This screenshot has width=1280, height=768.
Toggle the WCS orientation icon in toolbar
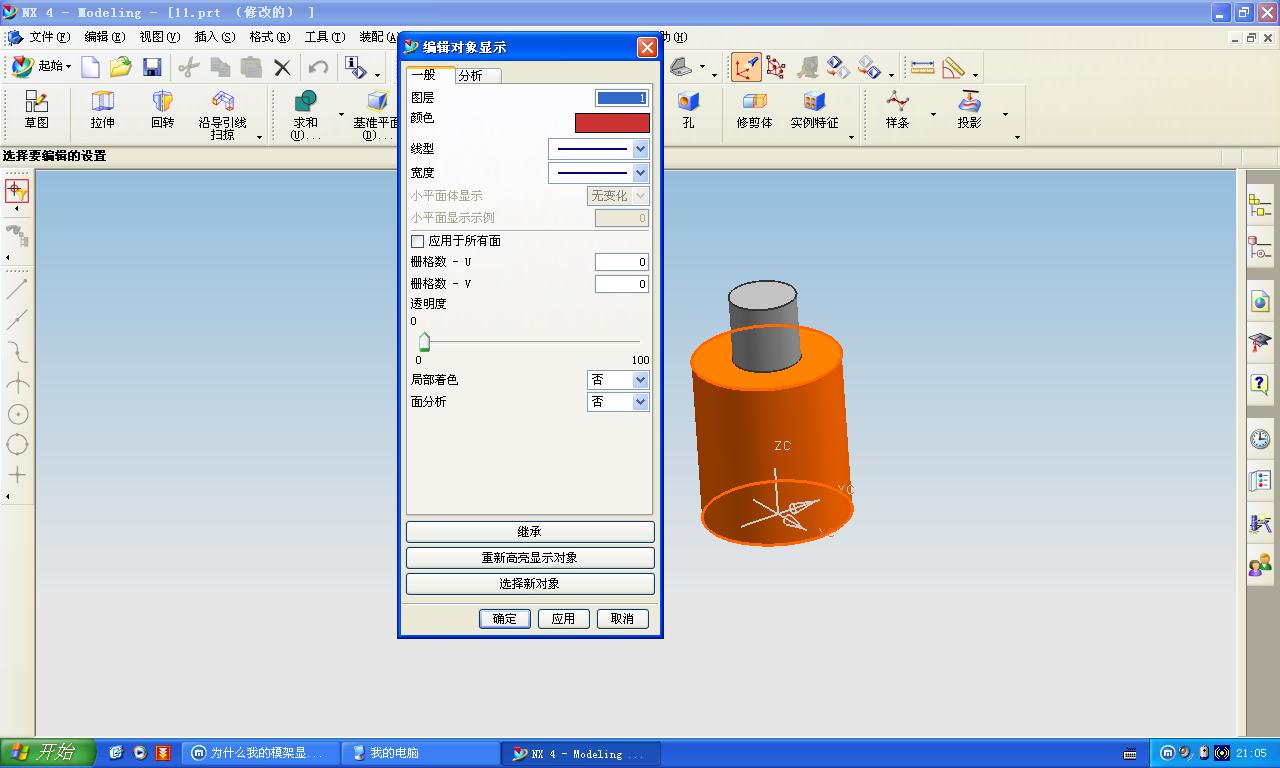[x=746, y=67]
